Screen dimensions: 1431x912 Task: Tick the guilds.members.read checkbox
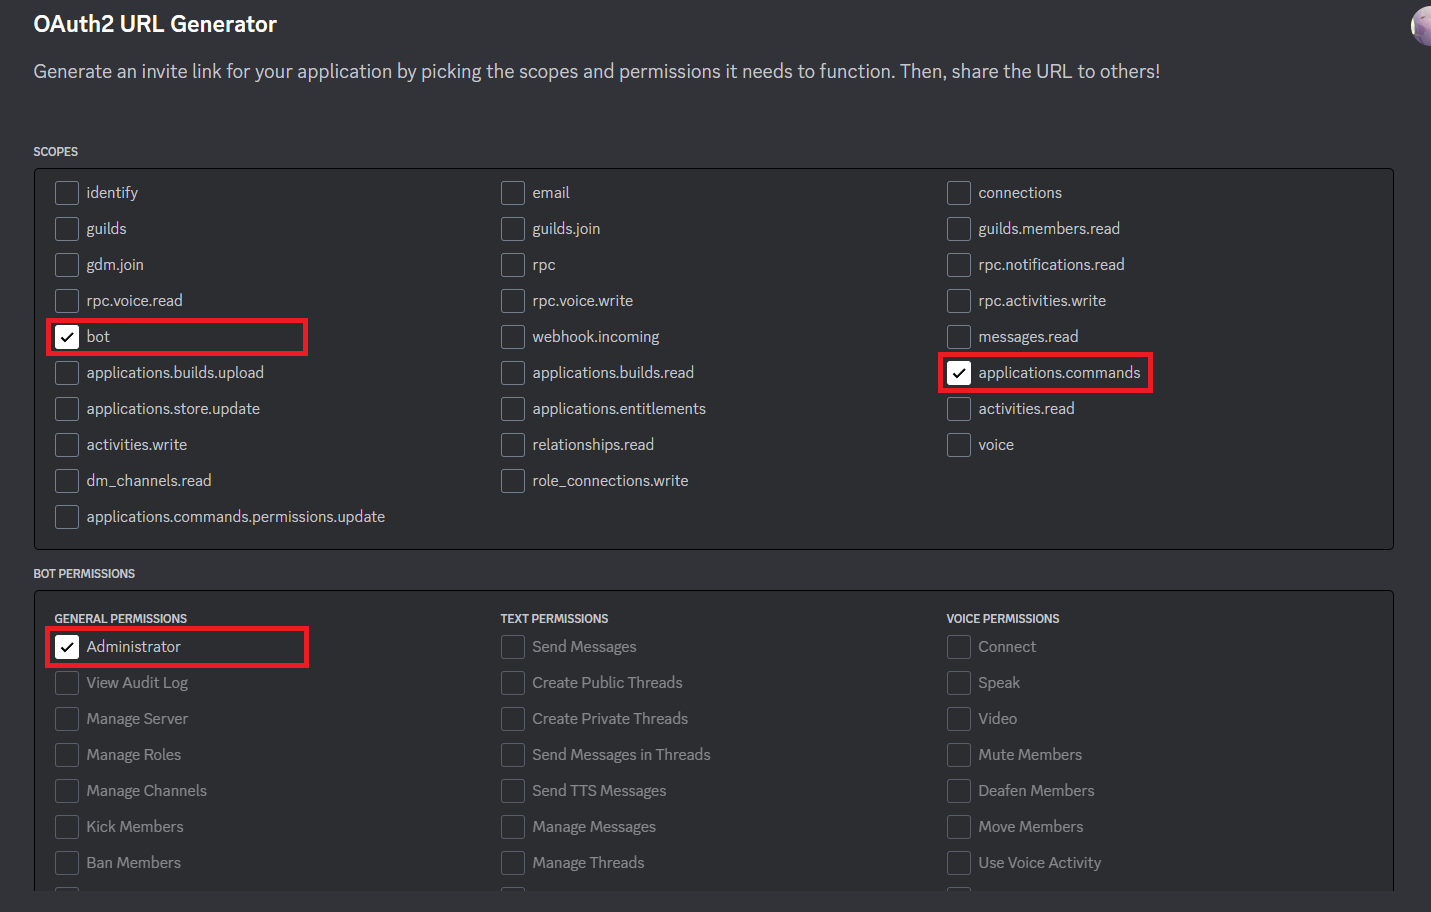(x=959, y=229)
